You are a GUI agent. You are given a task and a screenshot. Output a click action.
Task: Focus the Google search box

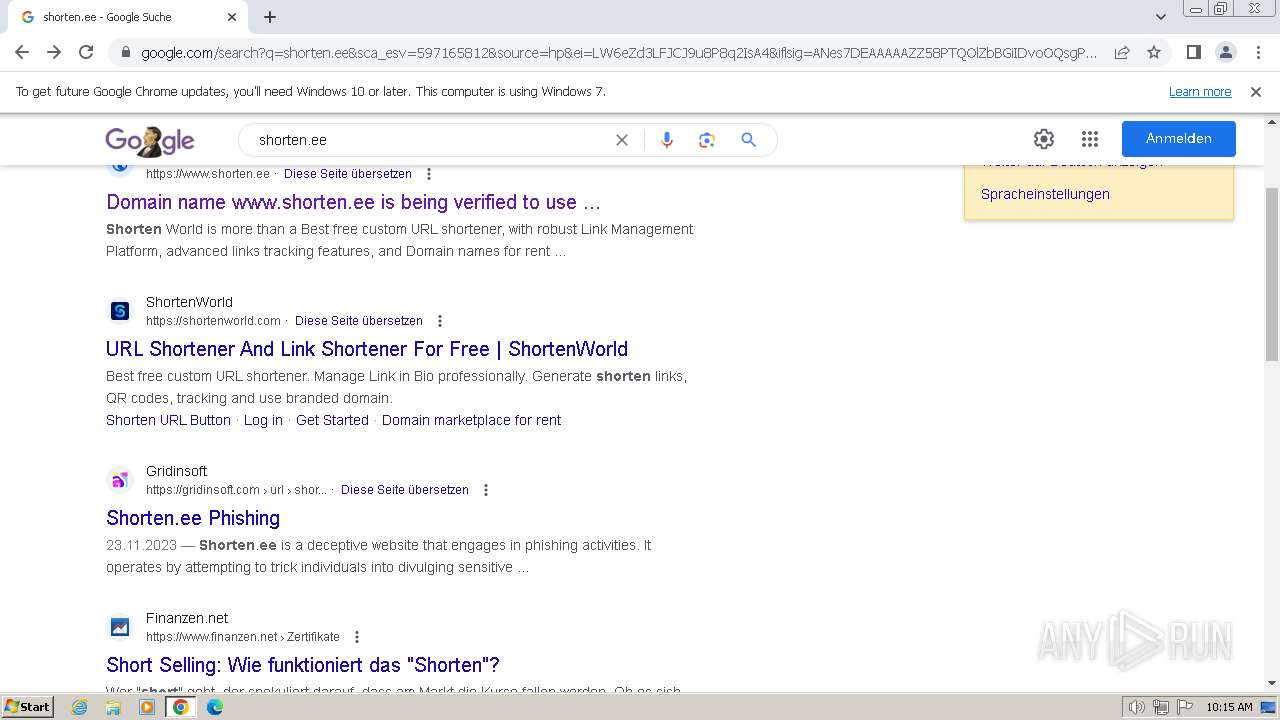coord(430,140)
